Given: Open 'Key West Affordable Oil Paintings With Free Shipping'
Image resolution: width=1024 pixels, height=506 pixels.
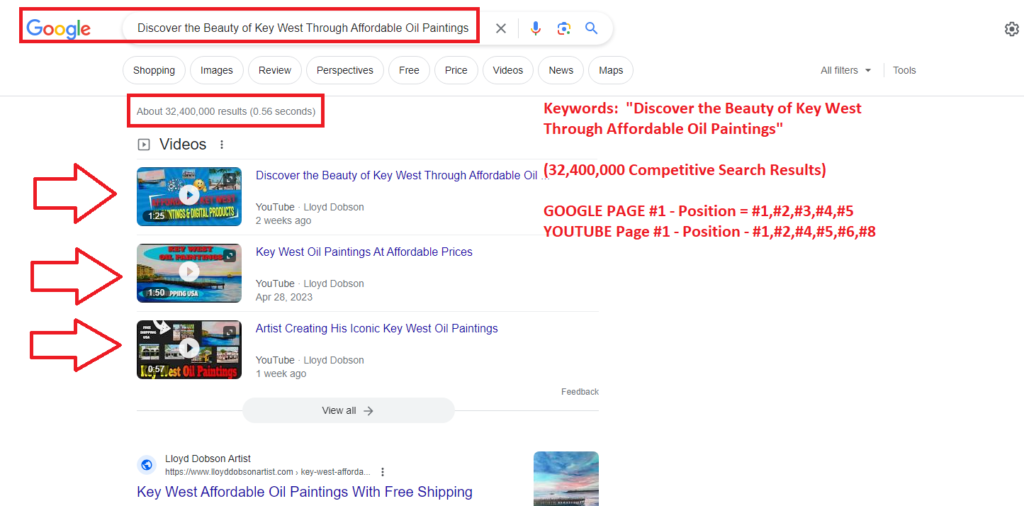Looking at the screenshot, I should click(304, 492).
